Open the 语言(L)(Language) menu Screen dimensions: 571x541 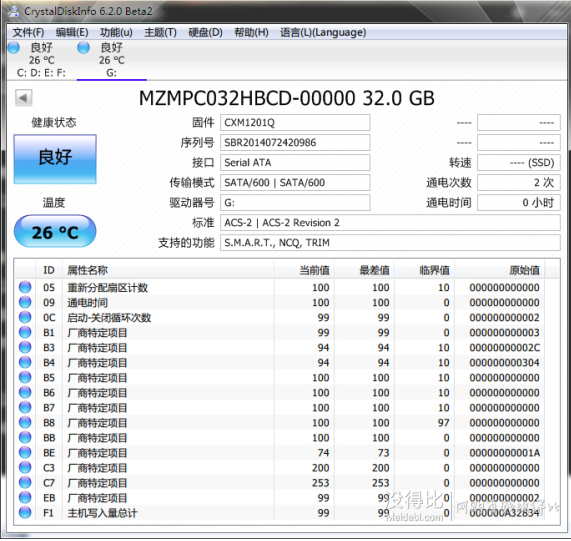coord(323,32)
